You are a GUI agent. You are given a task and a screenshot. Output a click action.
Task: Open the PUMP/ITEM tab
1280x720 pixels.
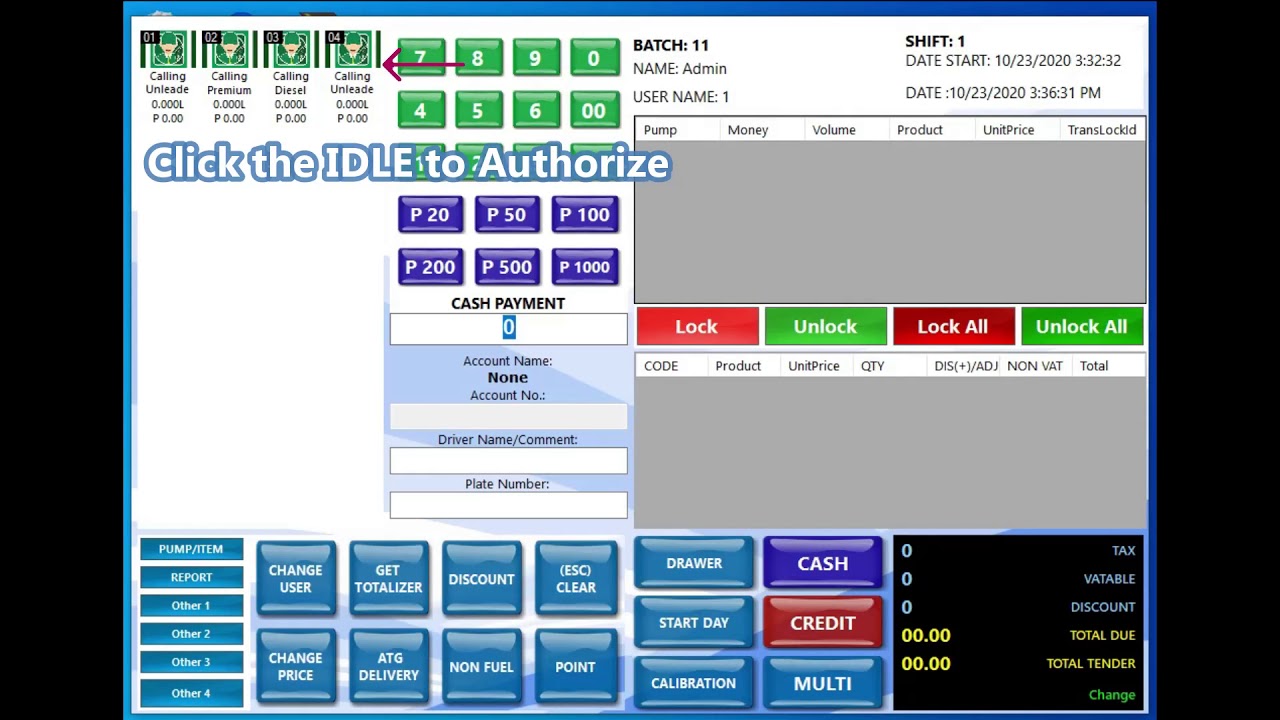[x=191, y=549]
